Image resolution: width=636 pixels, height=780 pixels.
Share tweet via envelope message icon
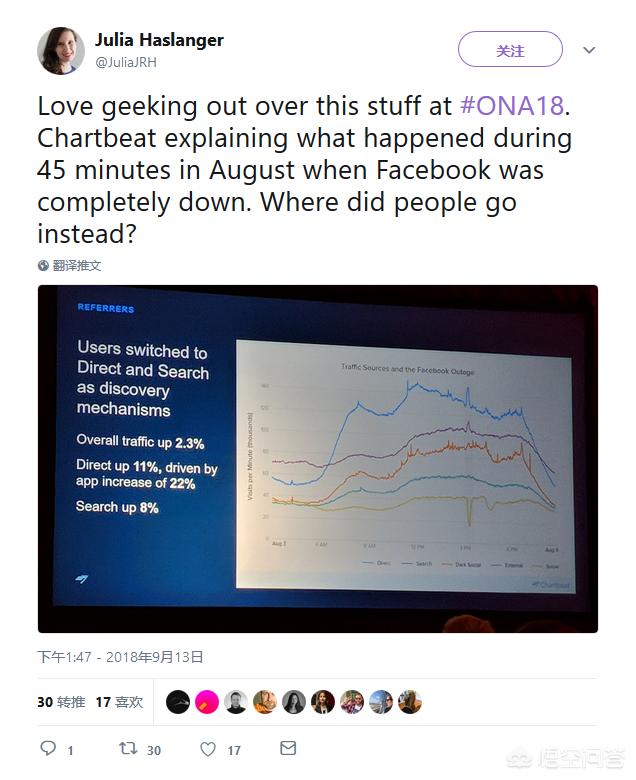click(x=288, y=748)
